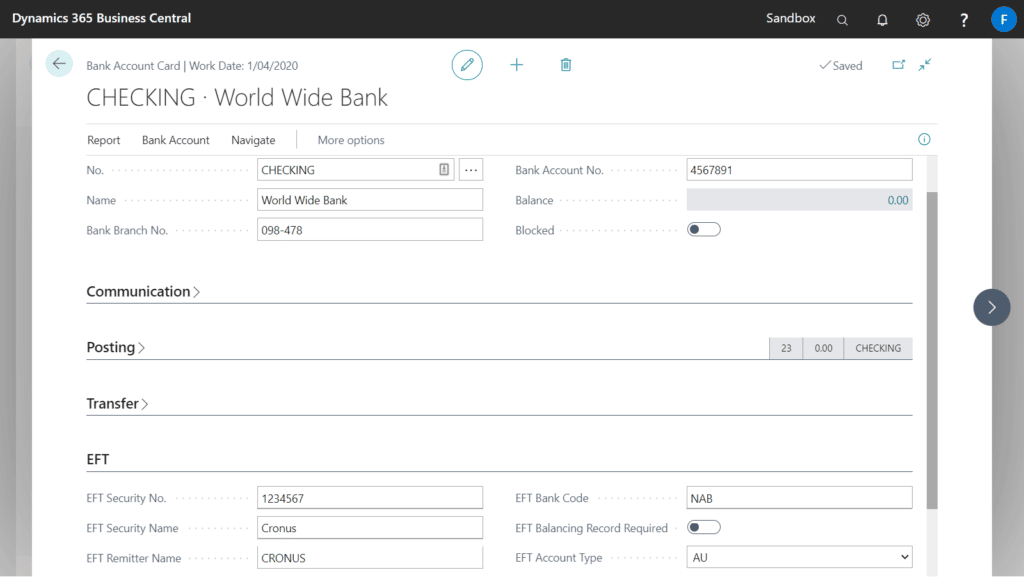Open the EFT Account Type dropdown
The width and height of the screenshot is (1024, 577).
pos(899,556)
